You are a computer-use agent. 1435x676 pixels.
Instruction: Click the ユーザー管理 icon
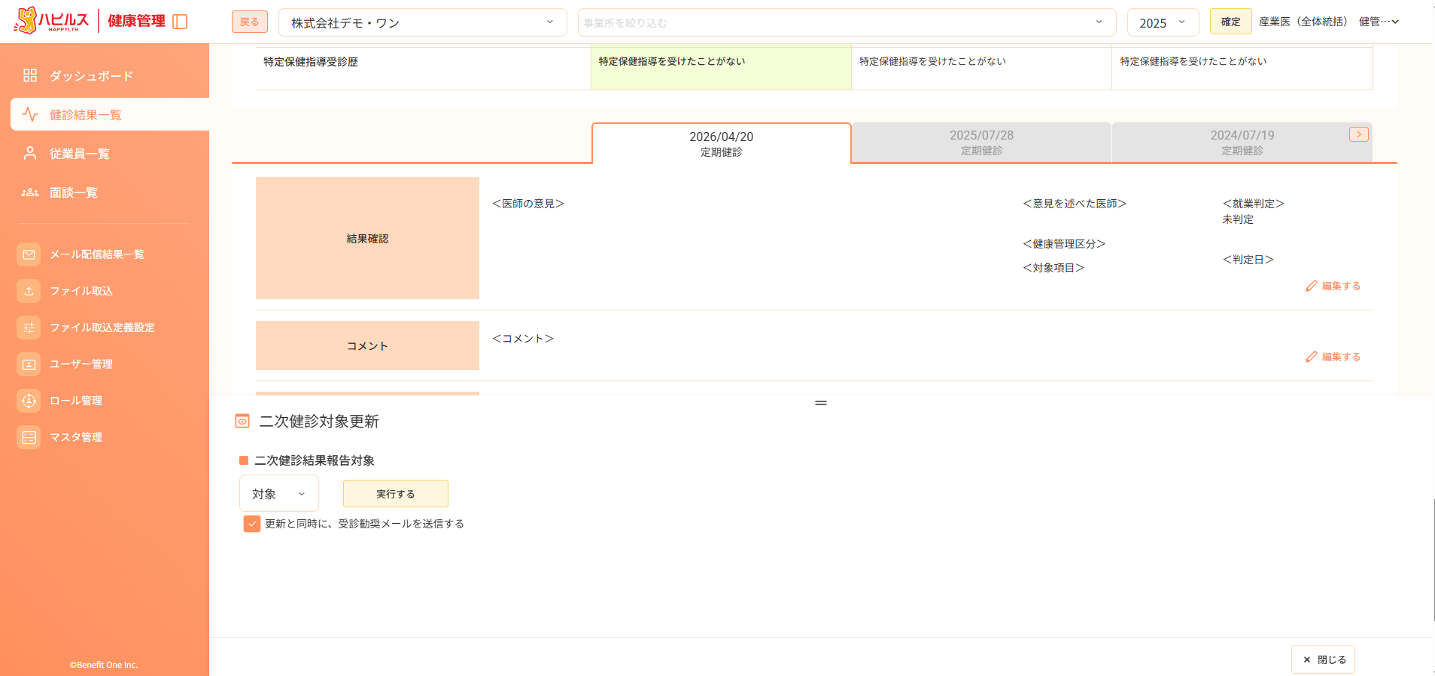(29, 364)
